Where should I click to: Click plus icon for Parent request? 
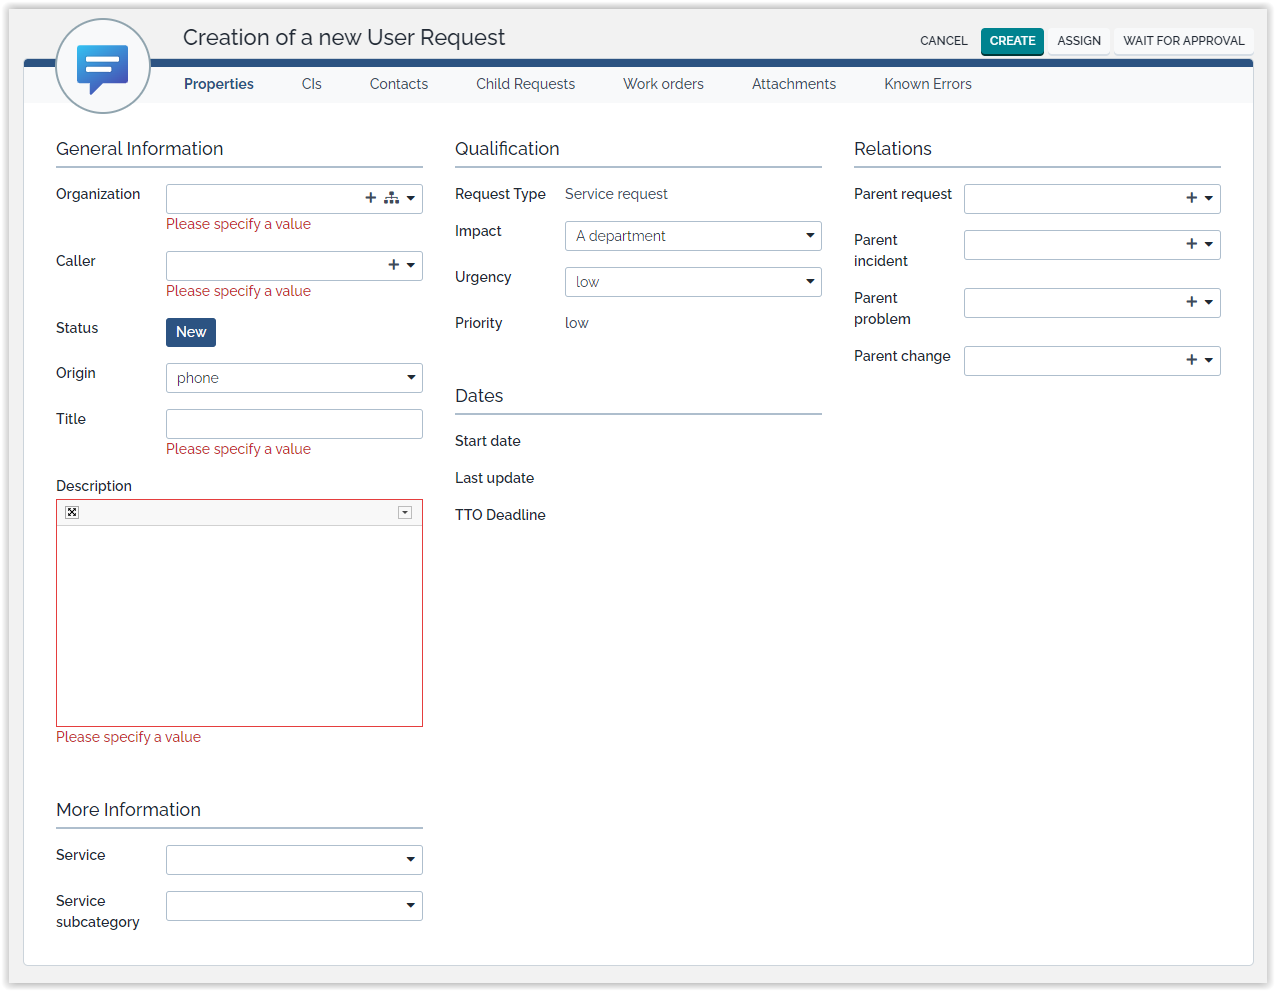(x=1191, y=198)
